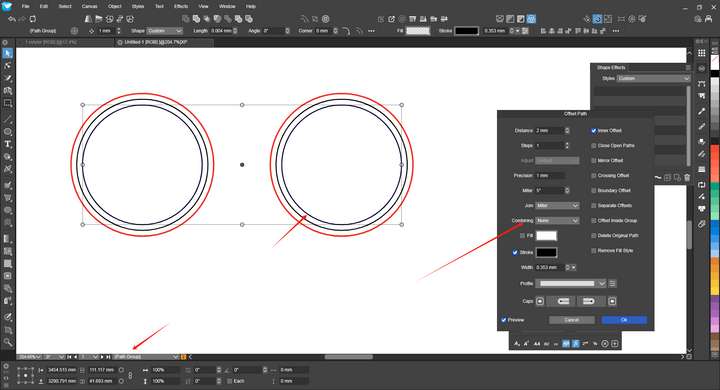Screen dimensions: 720x390
Task: Click the black Stroke color swatch in dialog
Action: (546, 252)
